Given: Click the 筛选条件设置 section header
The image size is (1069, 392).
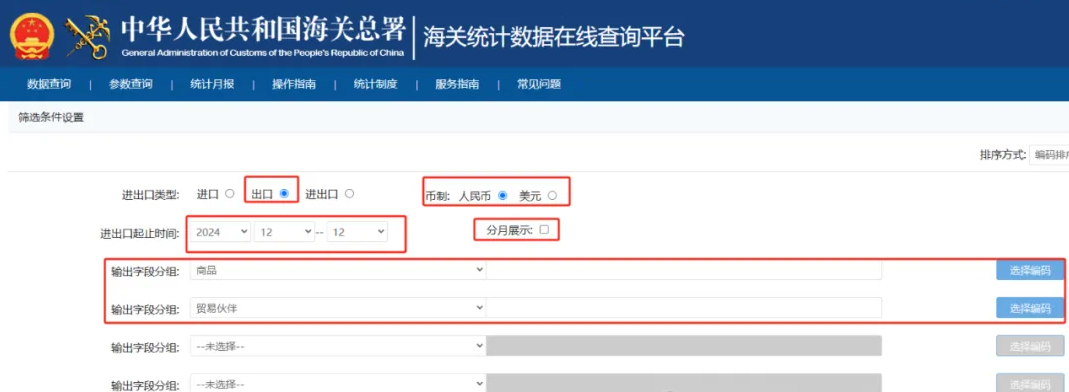Looking at the screenshot, I should pos(50,117).
